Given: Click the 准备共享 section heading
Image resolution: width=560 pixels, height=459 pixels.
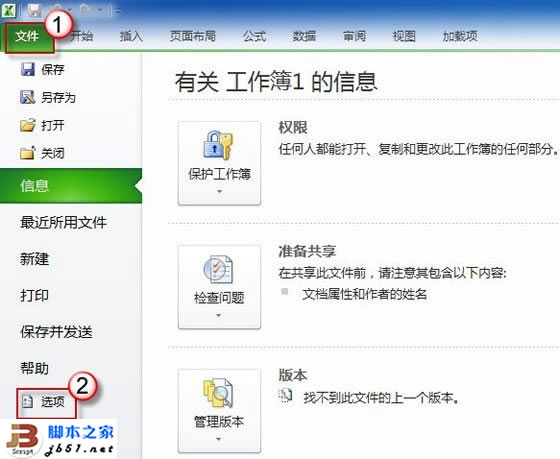Looking at the screenshot, I should coord(307,251).
